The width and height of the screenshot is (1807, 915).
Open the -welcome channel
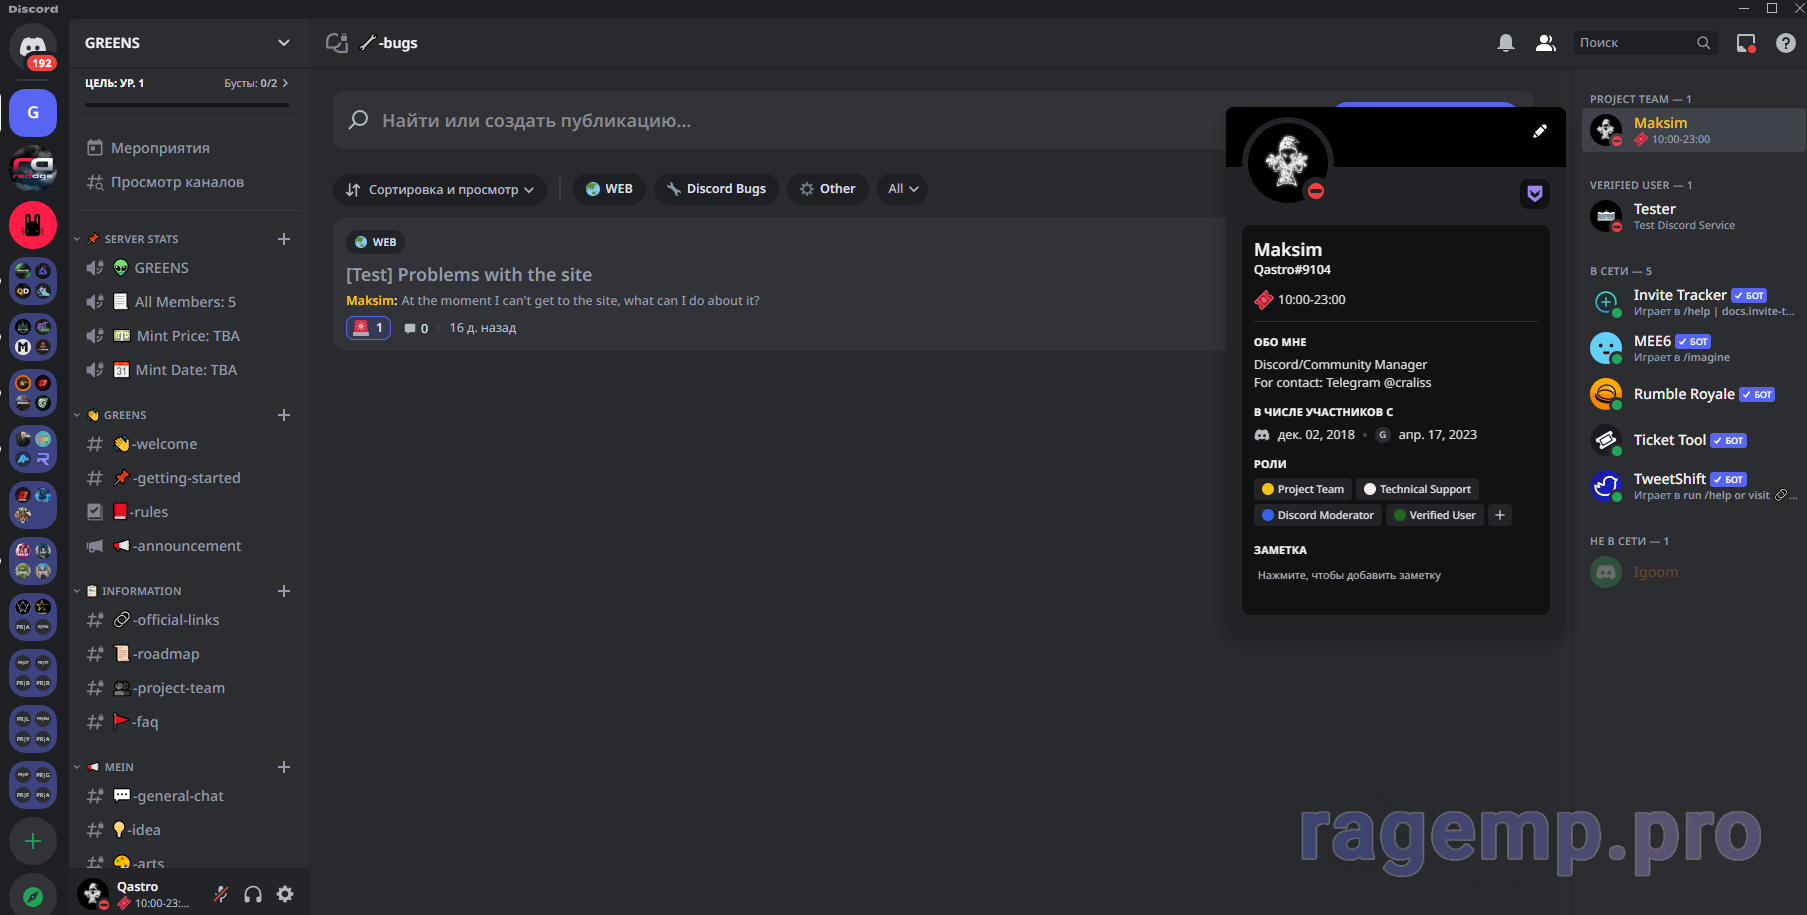pyautogui.click(x=189, y=444)
